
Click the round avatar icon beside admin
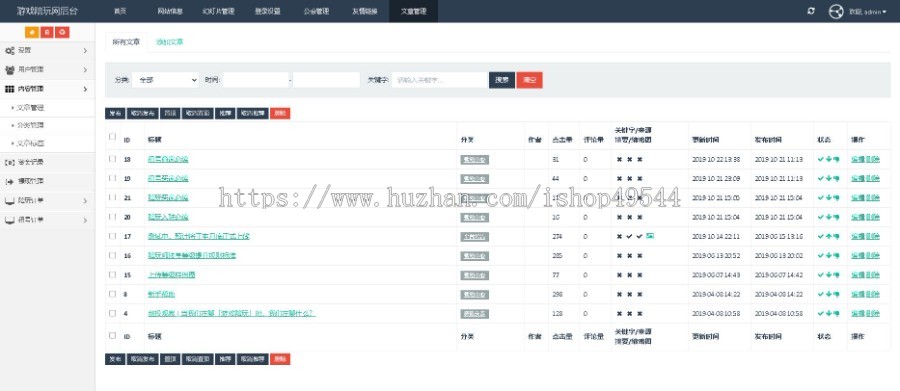[x=836, y=11]
